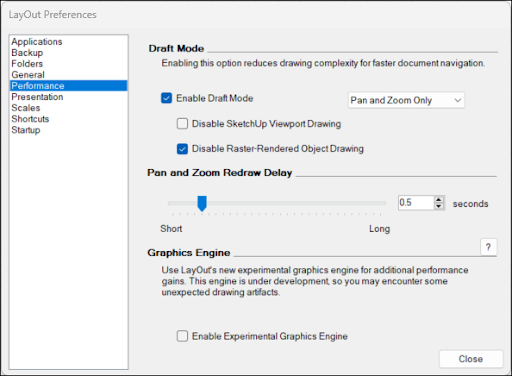Decrease redraw delay with down arrow
Viewport: 512px width, 376px height.
(x=439, y=206)
